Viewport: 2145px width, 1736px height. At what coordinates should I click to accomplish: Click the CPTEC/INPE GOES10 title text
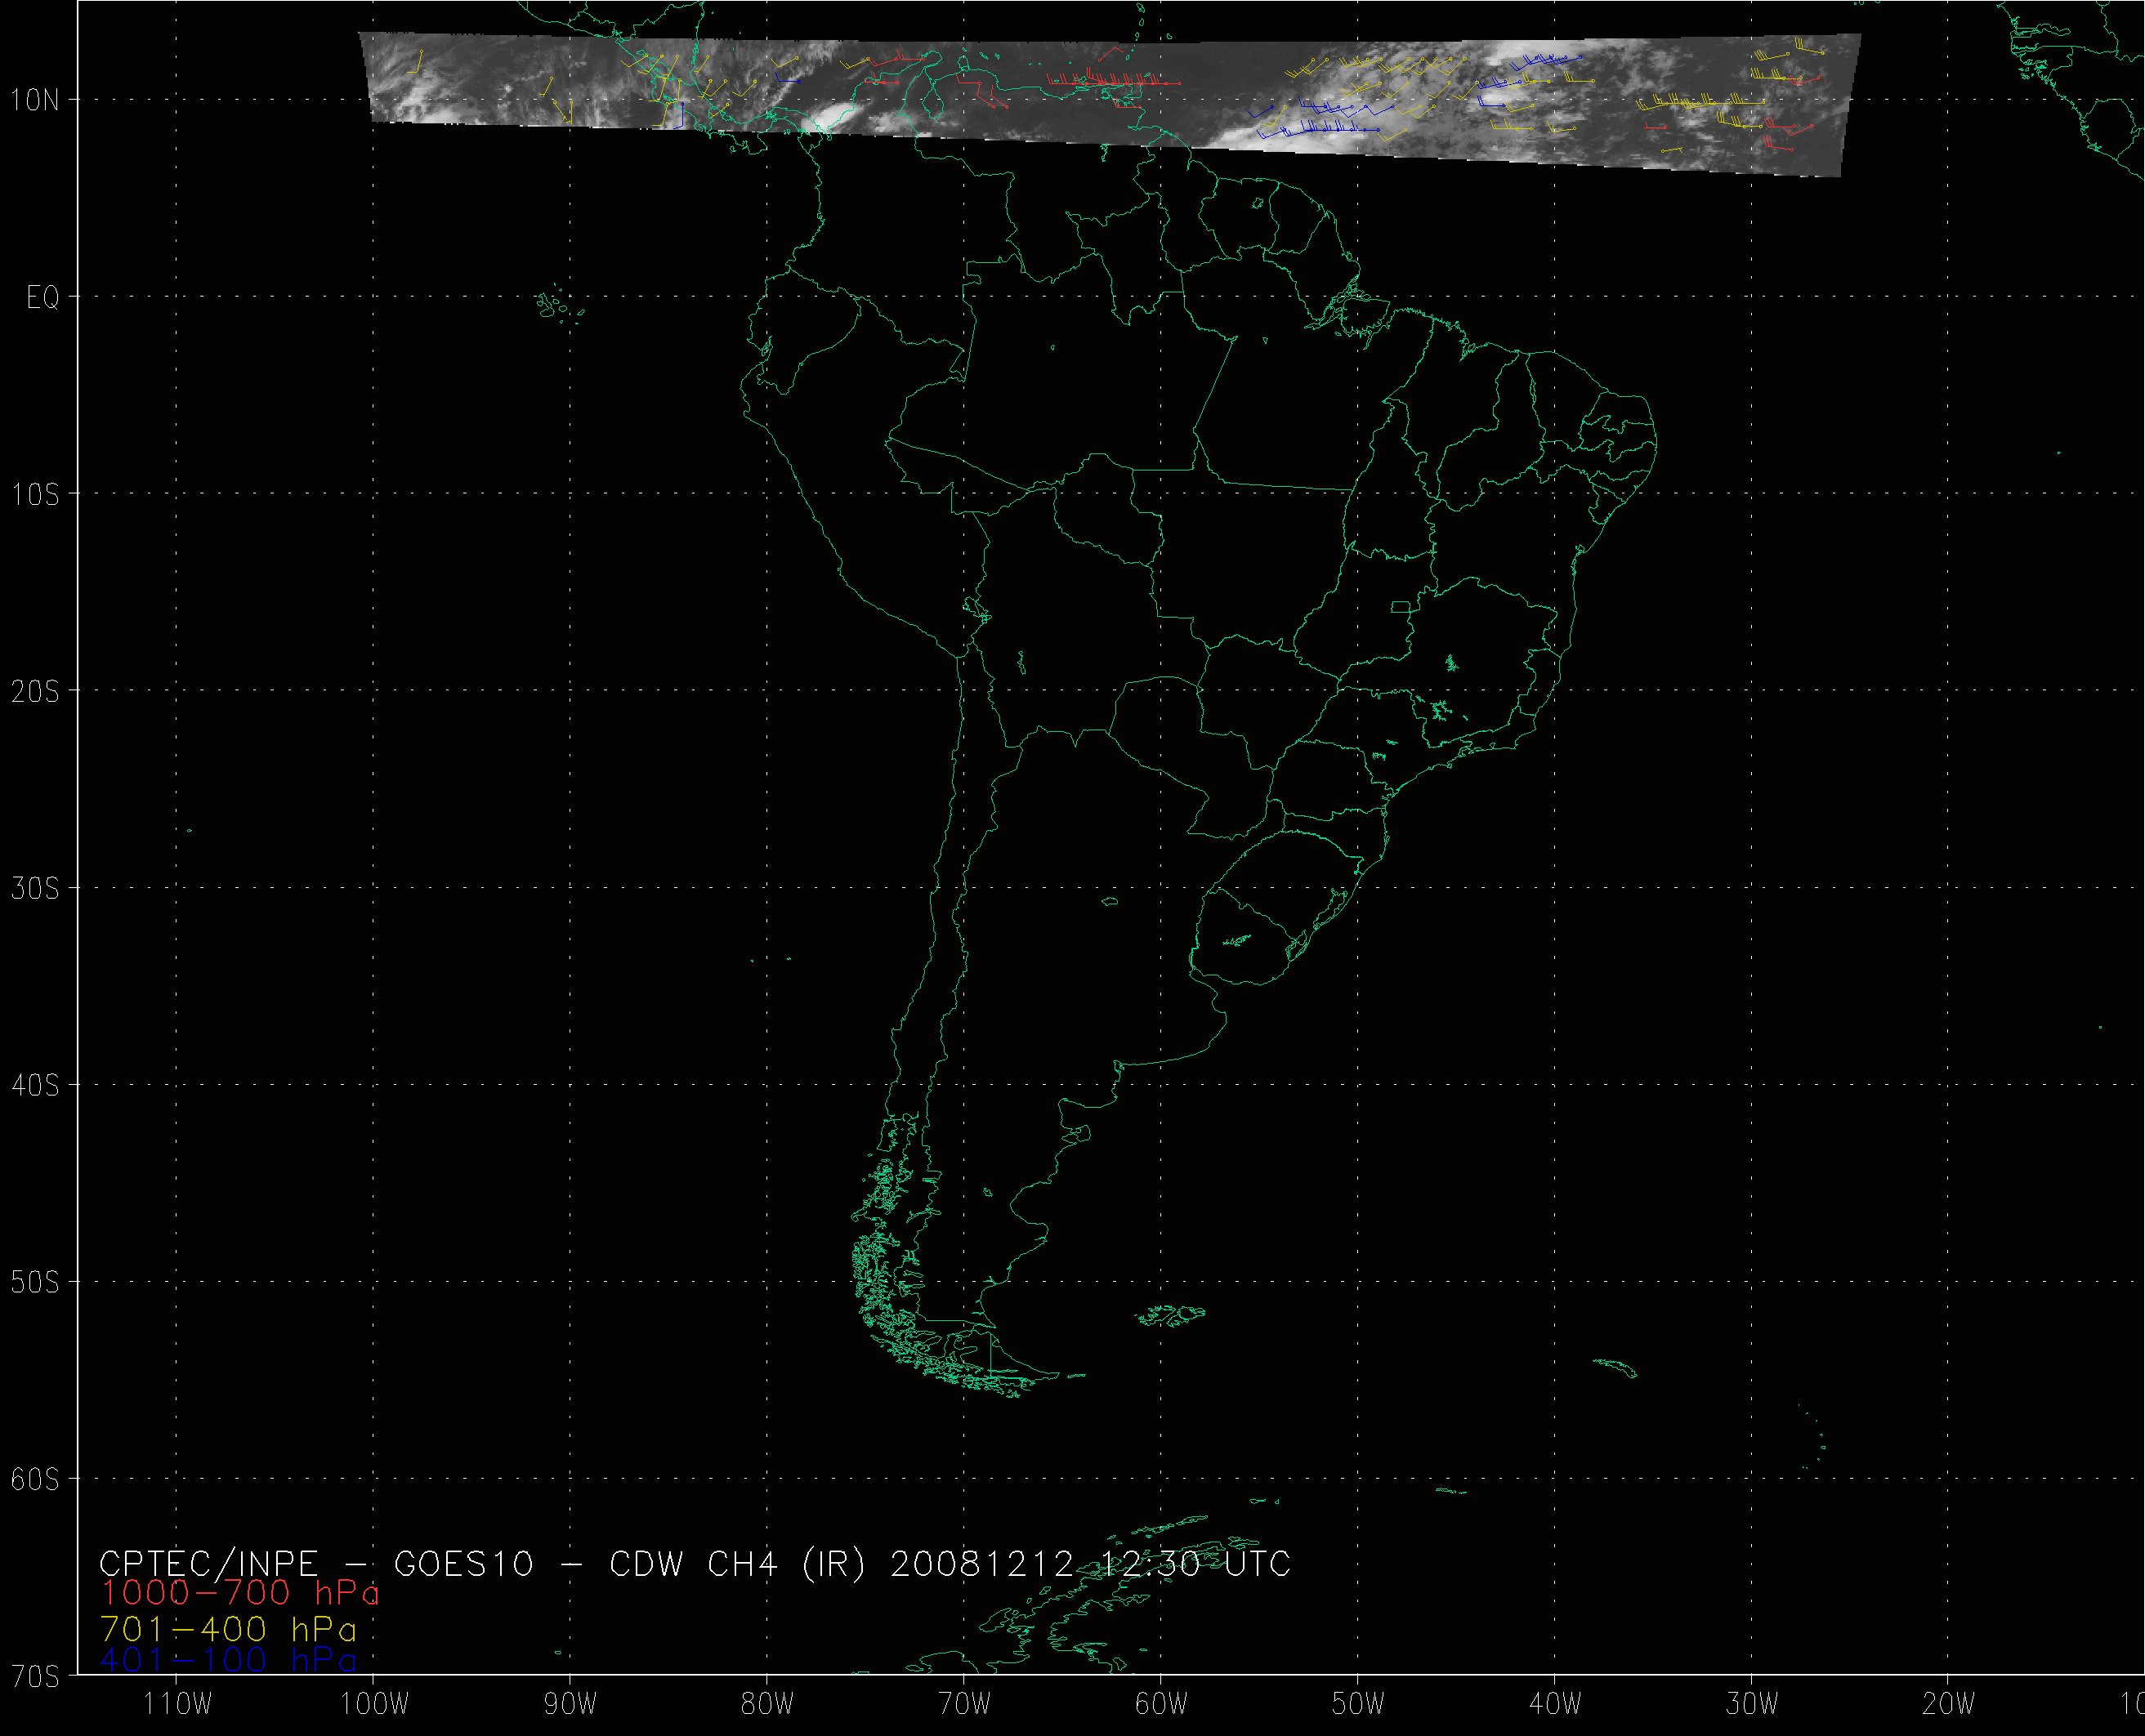[x=694, y=1564]
